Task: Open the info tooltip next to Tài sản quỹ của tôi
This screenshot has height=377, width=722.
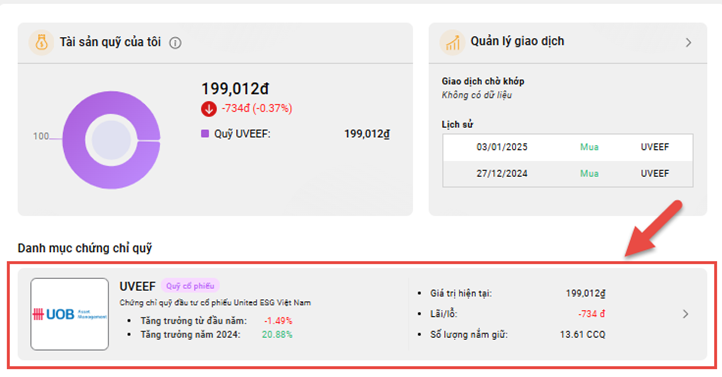Action: (x=175, y=43)
